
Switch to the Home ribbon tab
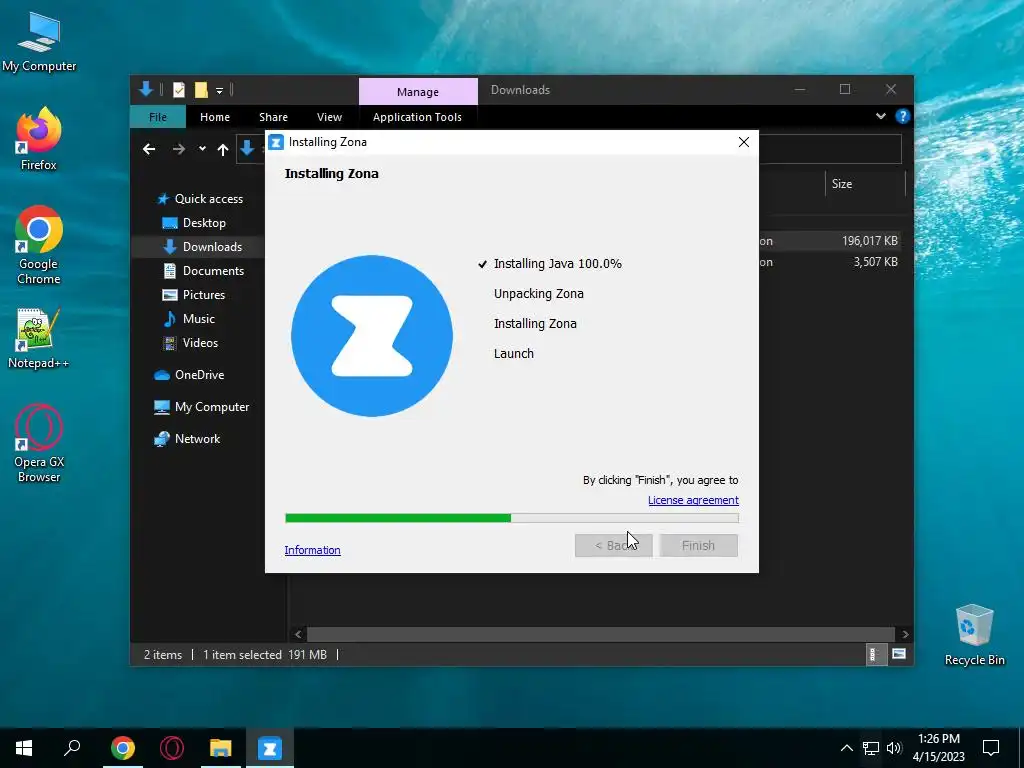pos(215,117)
